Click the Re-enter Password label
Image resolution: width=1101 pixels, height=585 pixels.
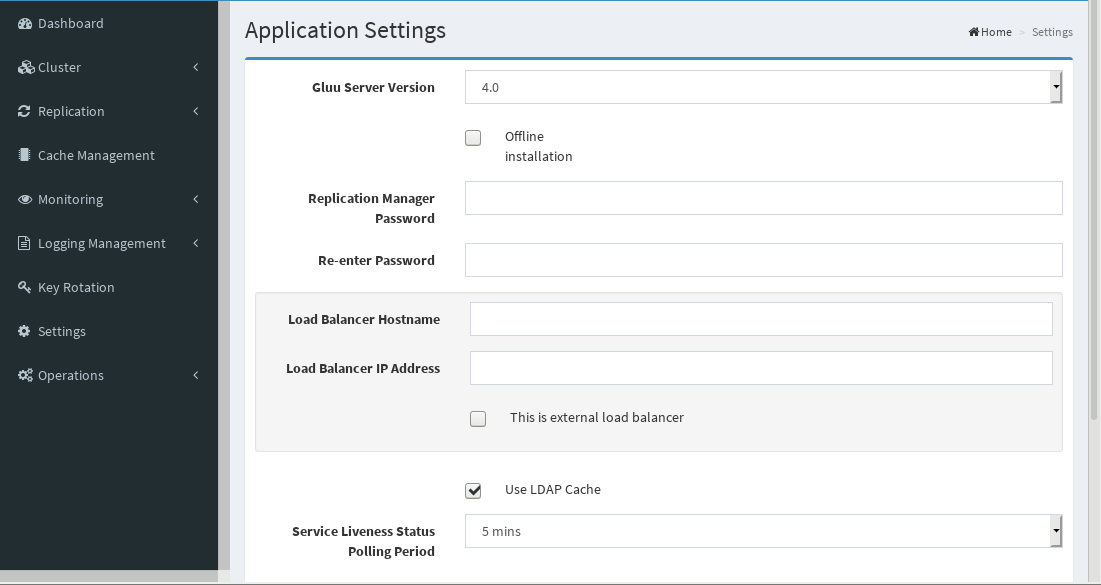(376, 260)
